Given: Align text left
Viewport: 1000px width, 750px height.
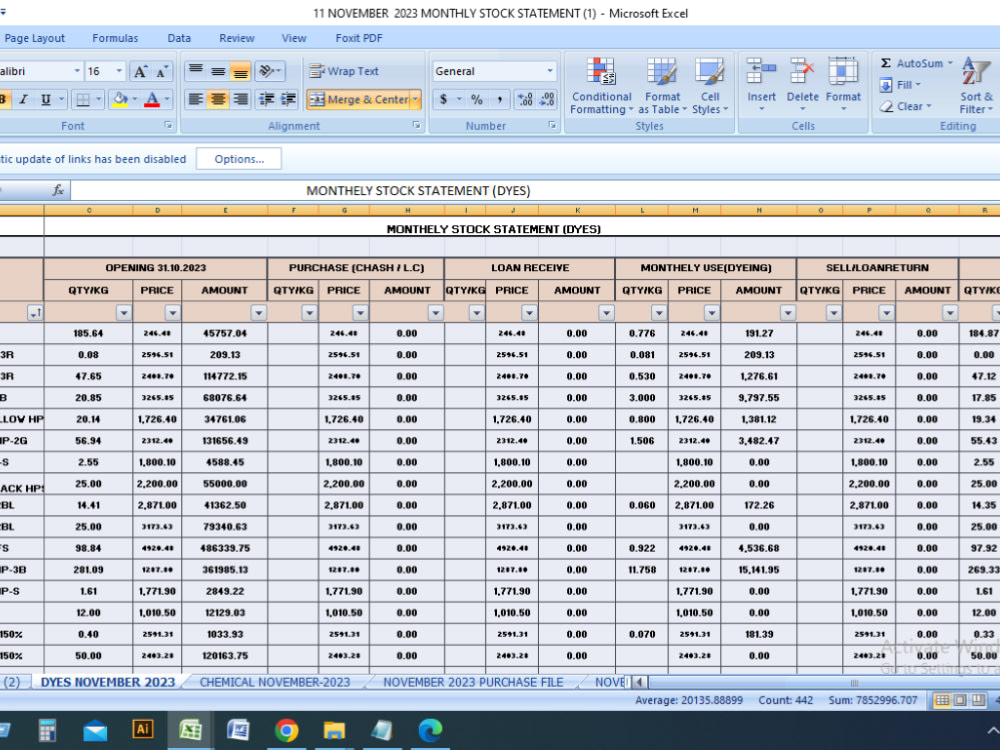Looking at the screenshot, I should [x=196, y=99].
